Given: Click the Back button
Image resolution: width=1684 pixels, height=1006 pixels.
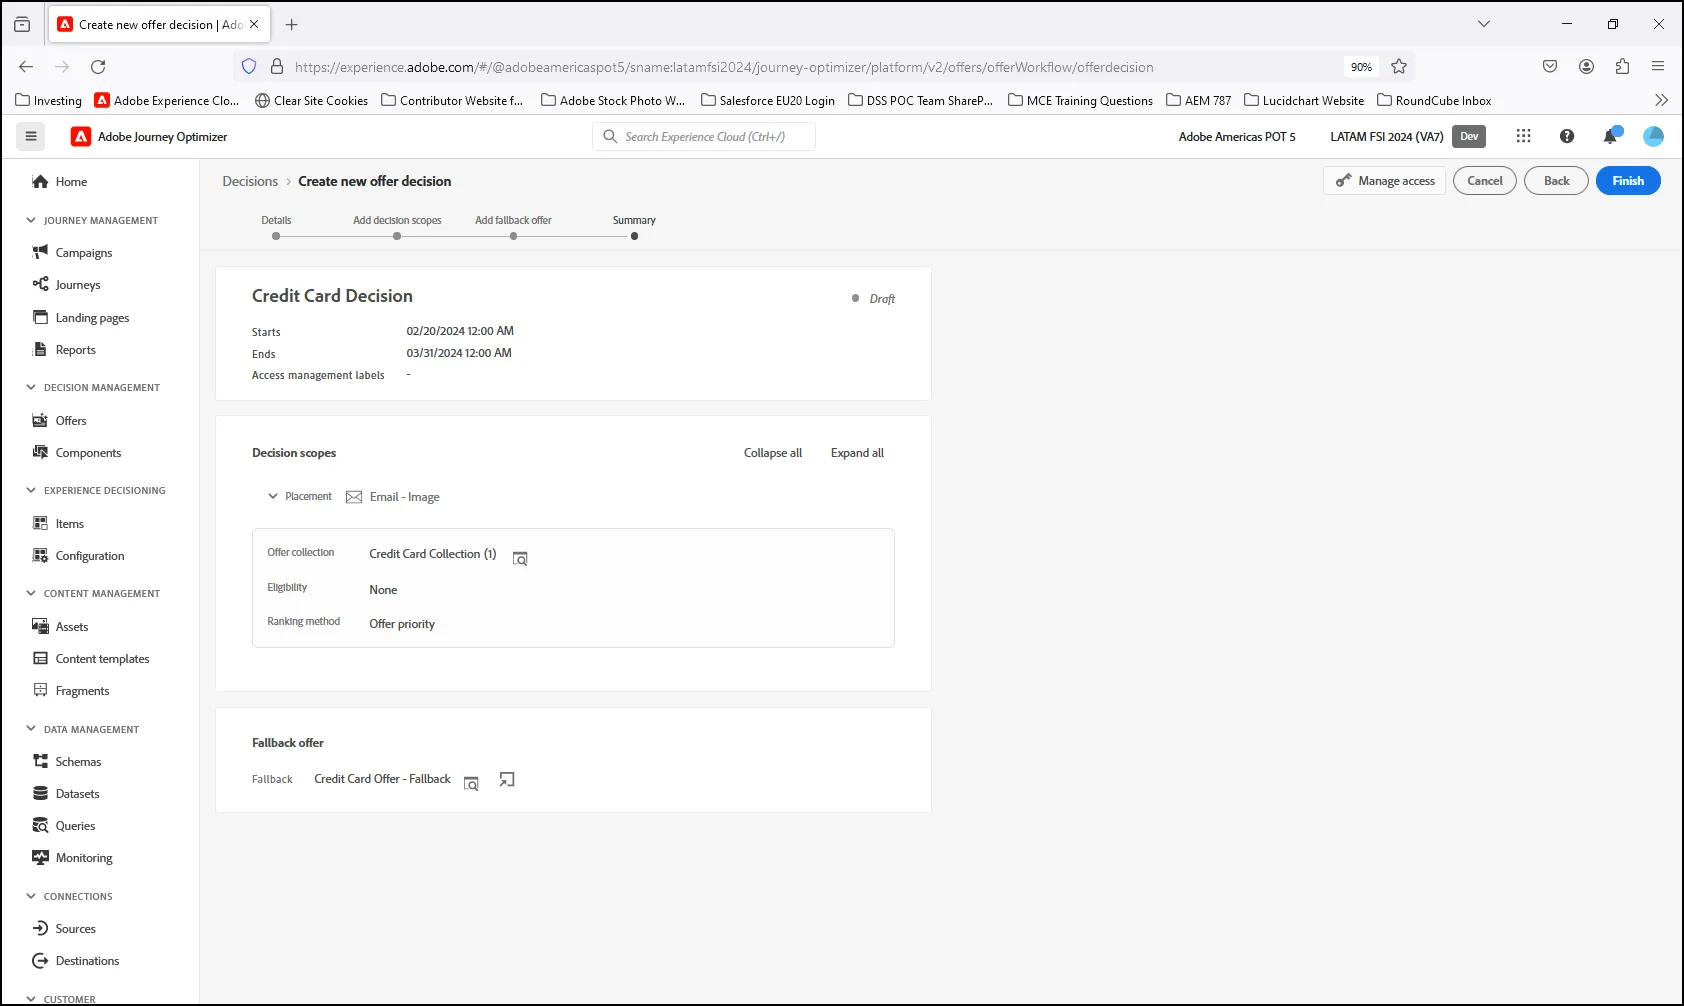Looking at the screenshot, I should click(x=1556, y=181).
